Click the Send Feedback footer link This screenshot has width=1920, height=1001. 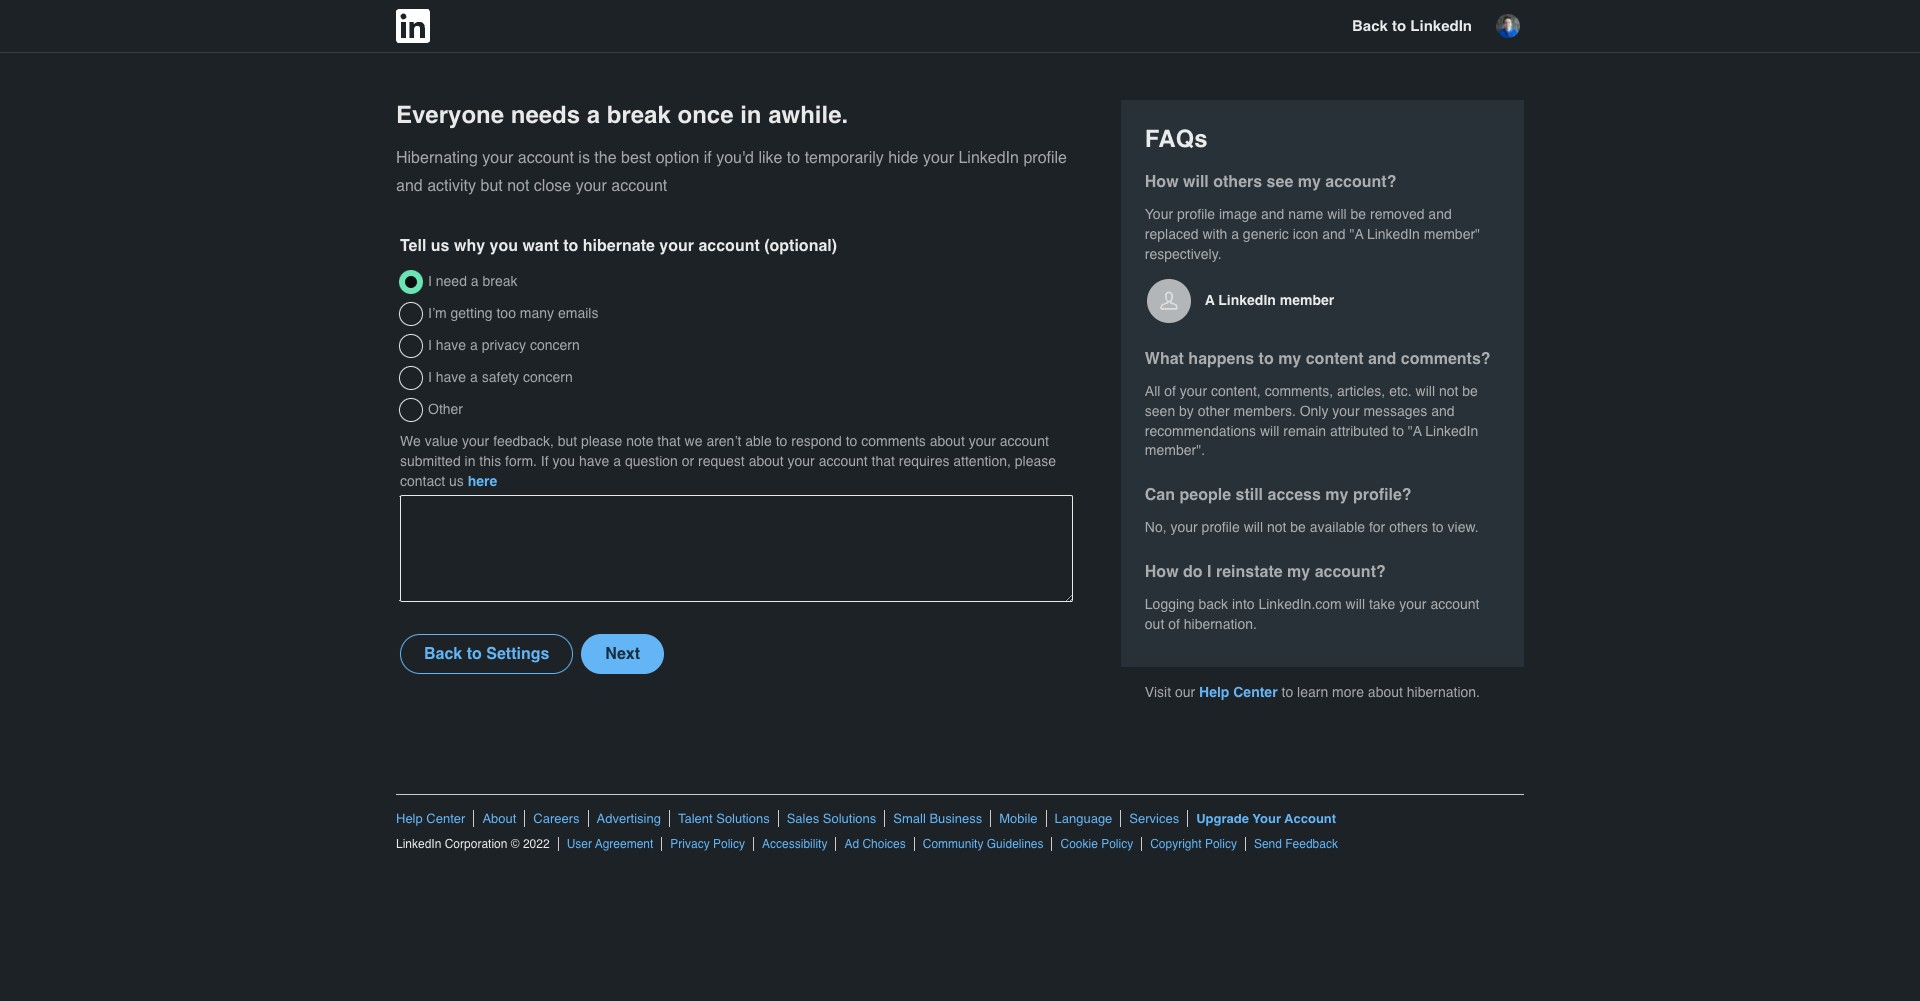1295,844
